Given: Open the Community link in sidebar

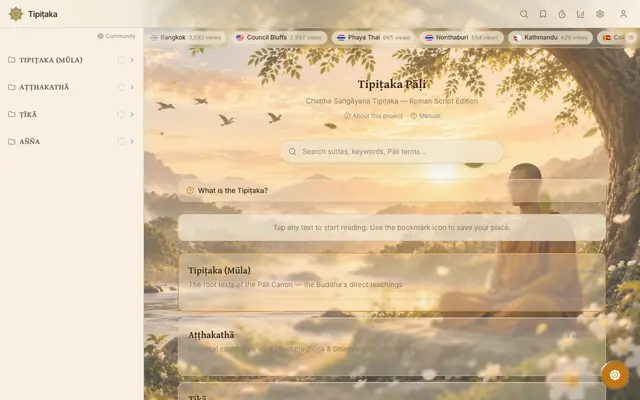Looking at the screenshot, I should [116, 36].
